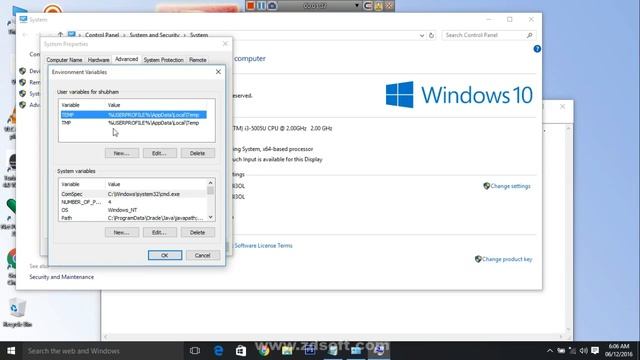
Task: Open the taskbar clock and date
Action: 618,351
